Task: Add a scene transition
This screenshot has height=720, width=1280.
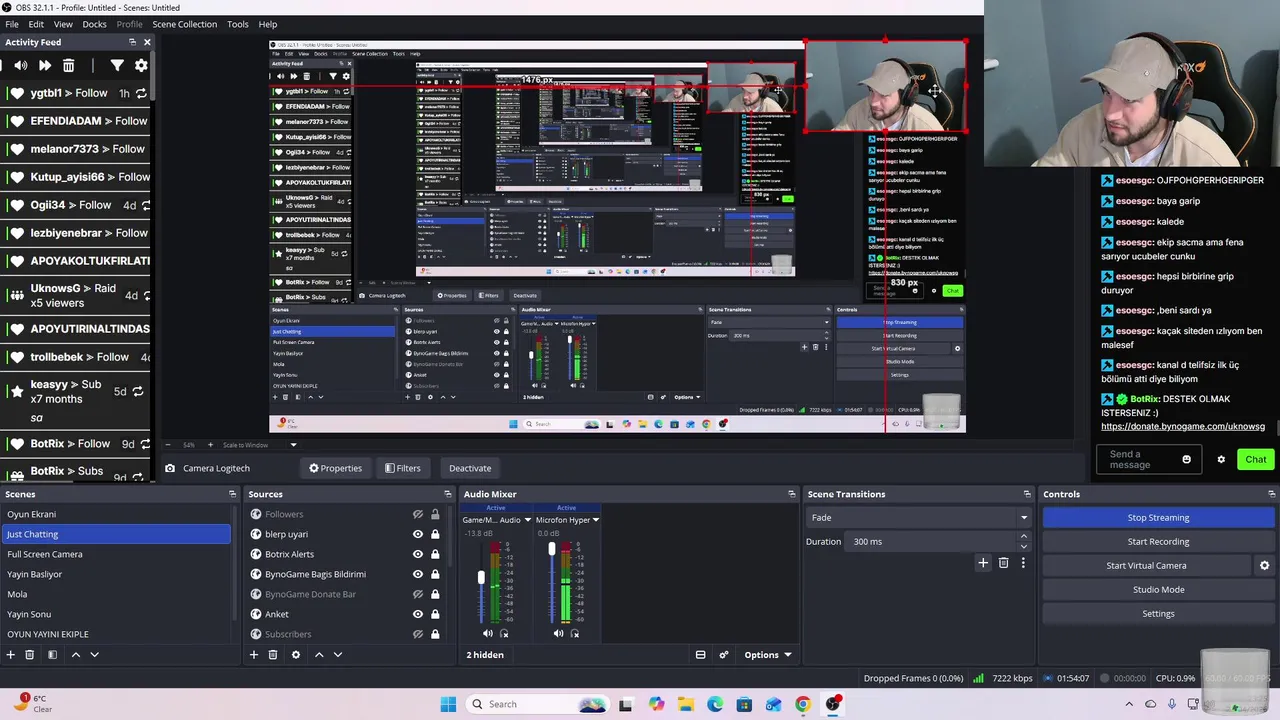Action: (x=983, y=563)
